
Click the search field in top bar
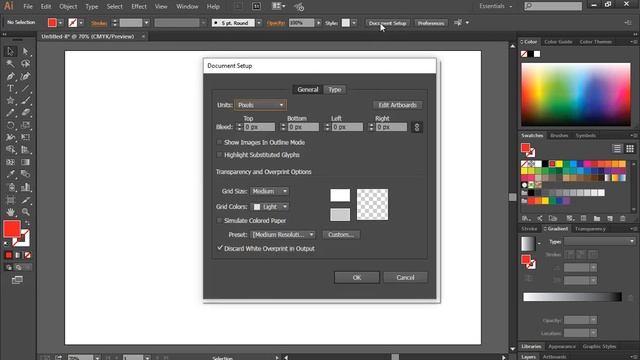pyautogui.click(x=553, y=6)
